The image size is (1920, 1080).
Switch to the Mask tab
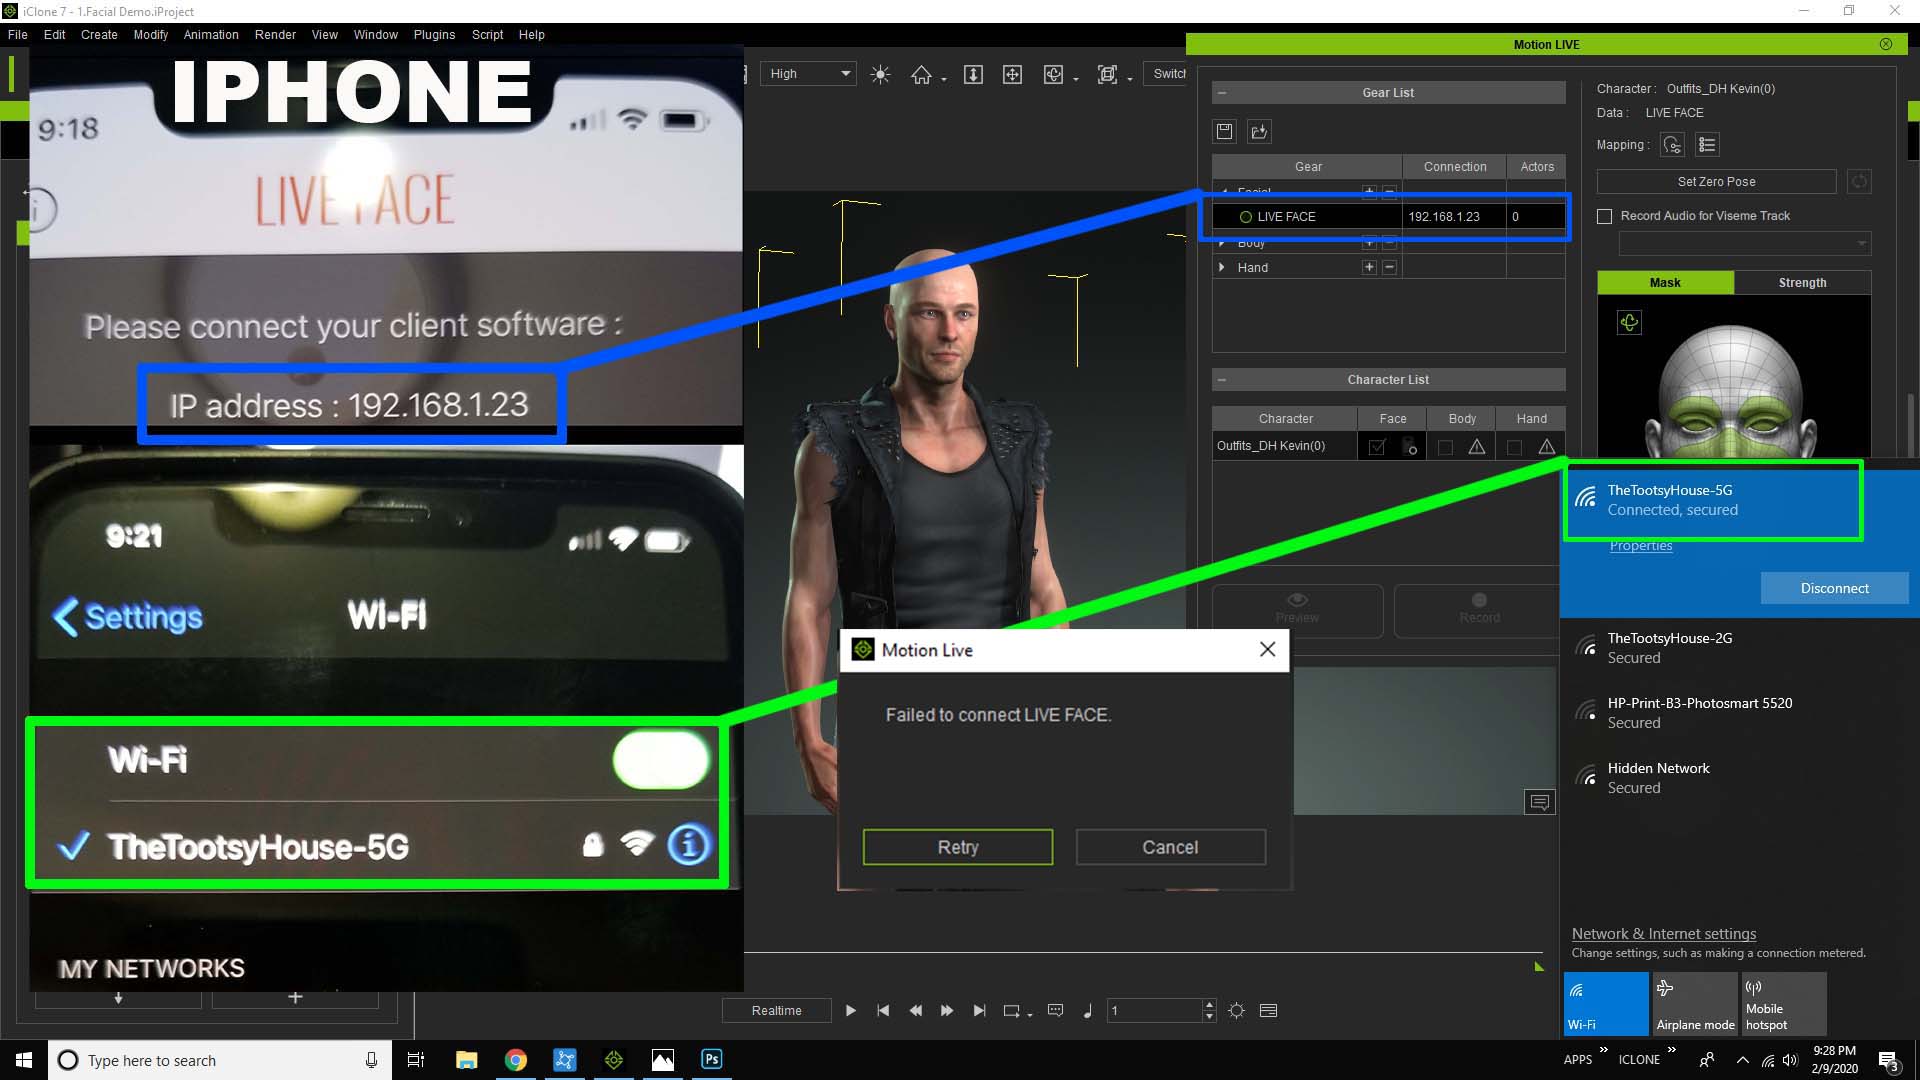pos(1665,283)
